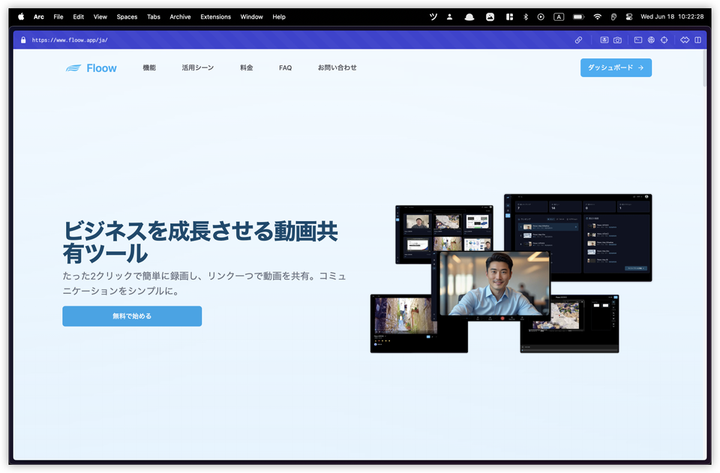Open the Spaces menu

[x=127, y=17]
